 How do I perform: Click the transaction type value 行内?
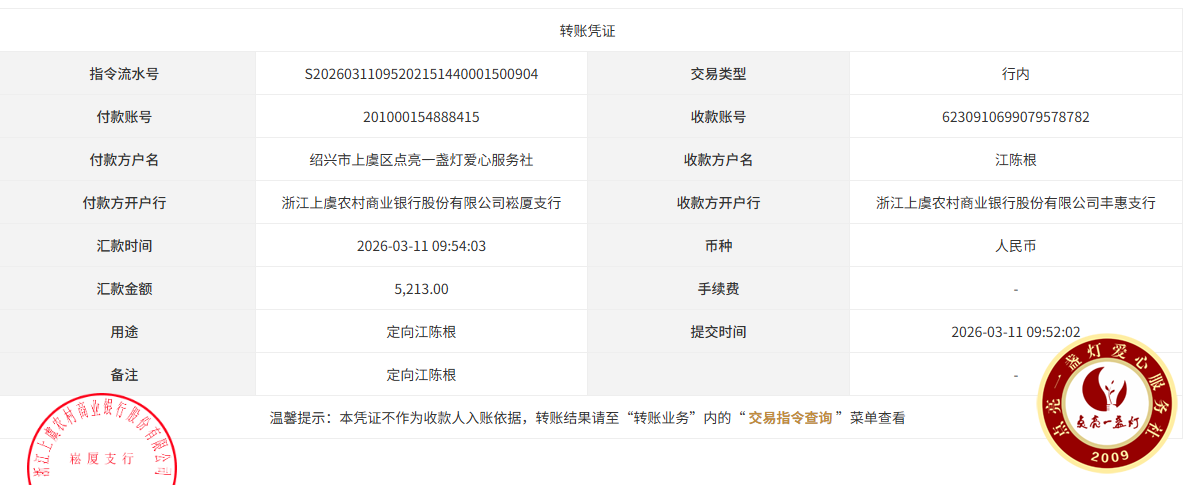pyautogui.click(x=1015, y=74)
